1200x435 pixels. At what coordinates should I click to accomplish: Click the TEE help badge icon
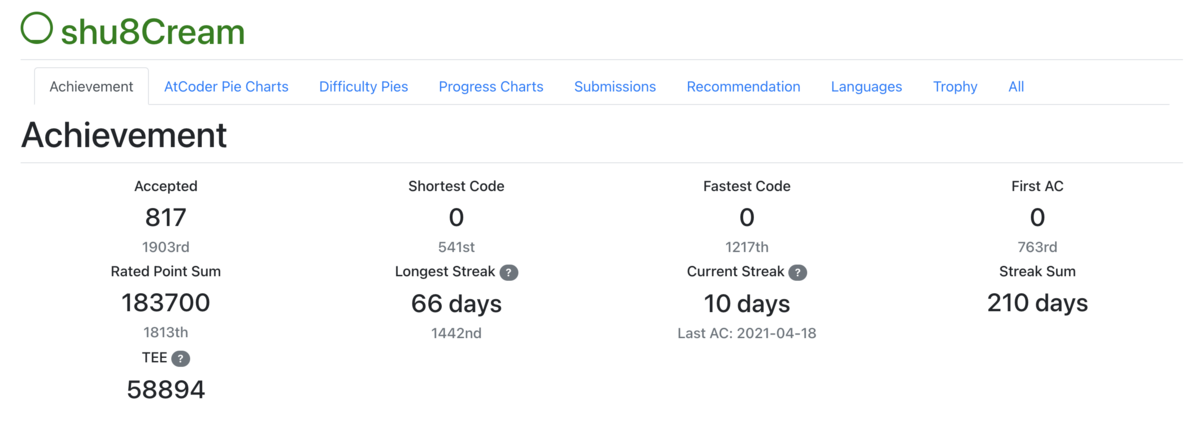(180, 358)
